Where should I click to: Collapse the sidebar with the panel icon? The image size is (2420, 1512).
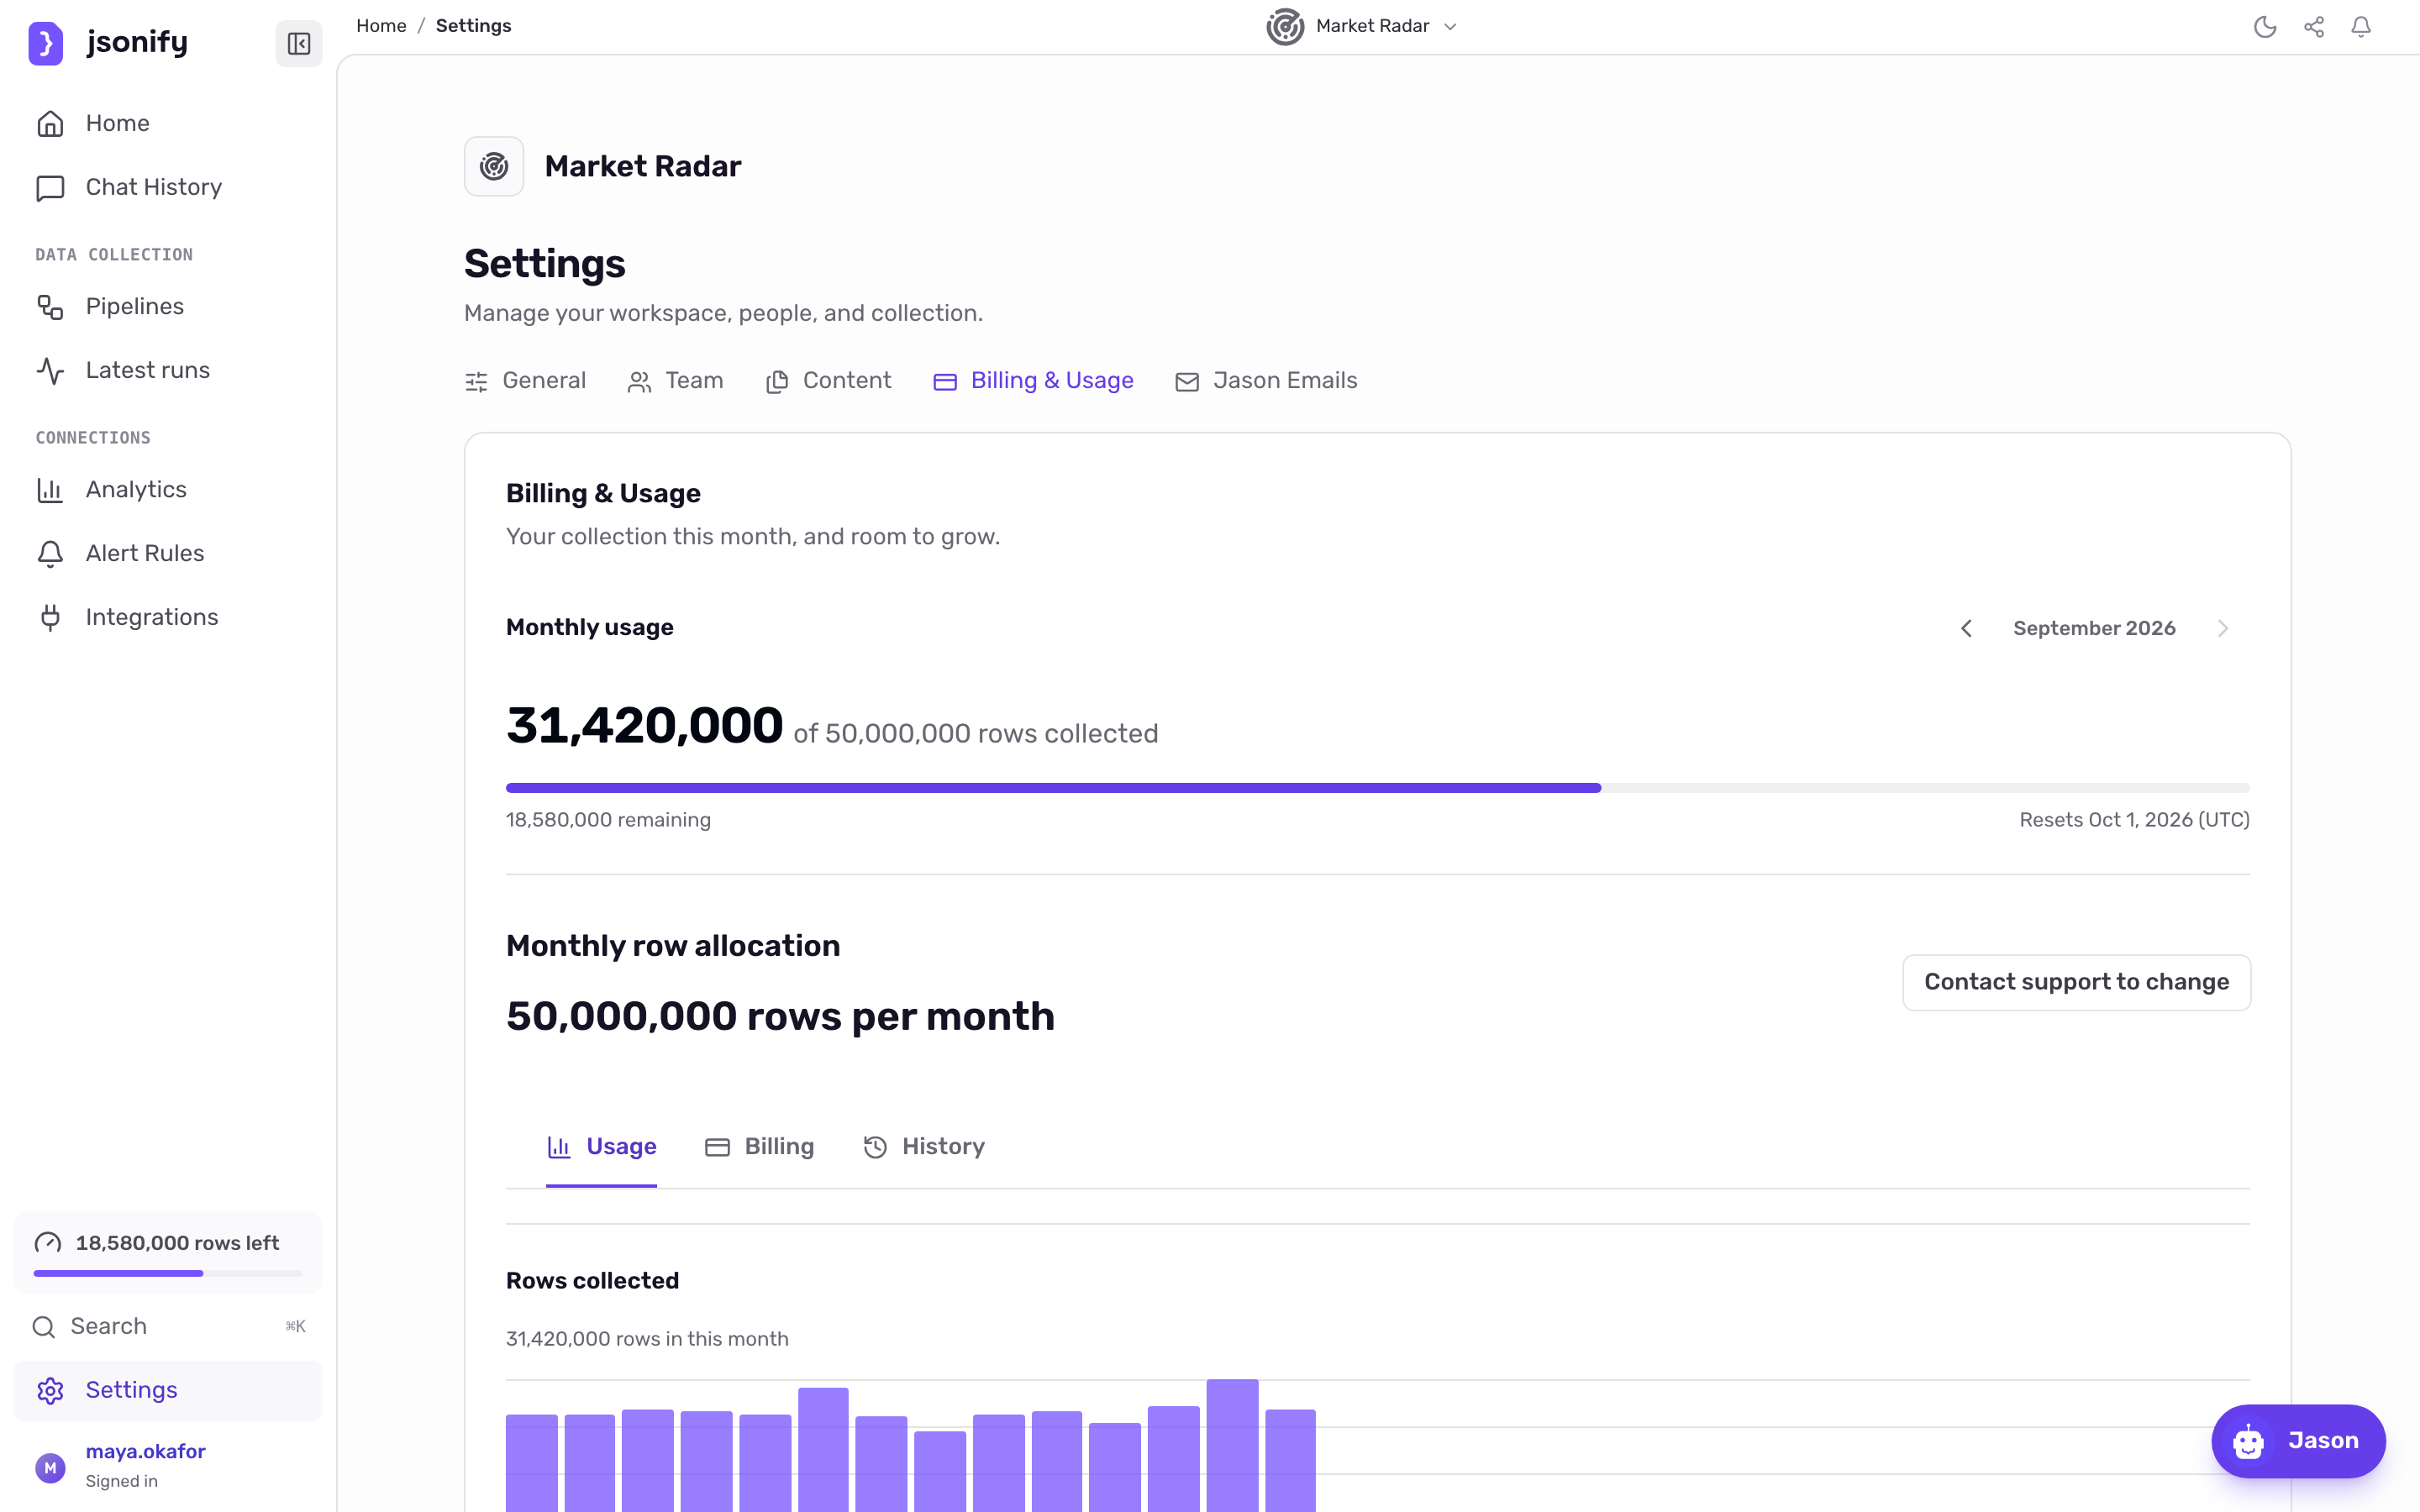tap(298, 43)
